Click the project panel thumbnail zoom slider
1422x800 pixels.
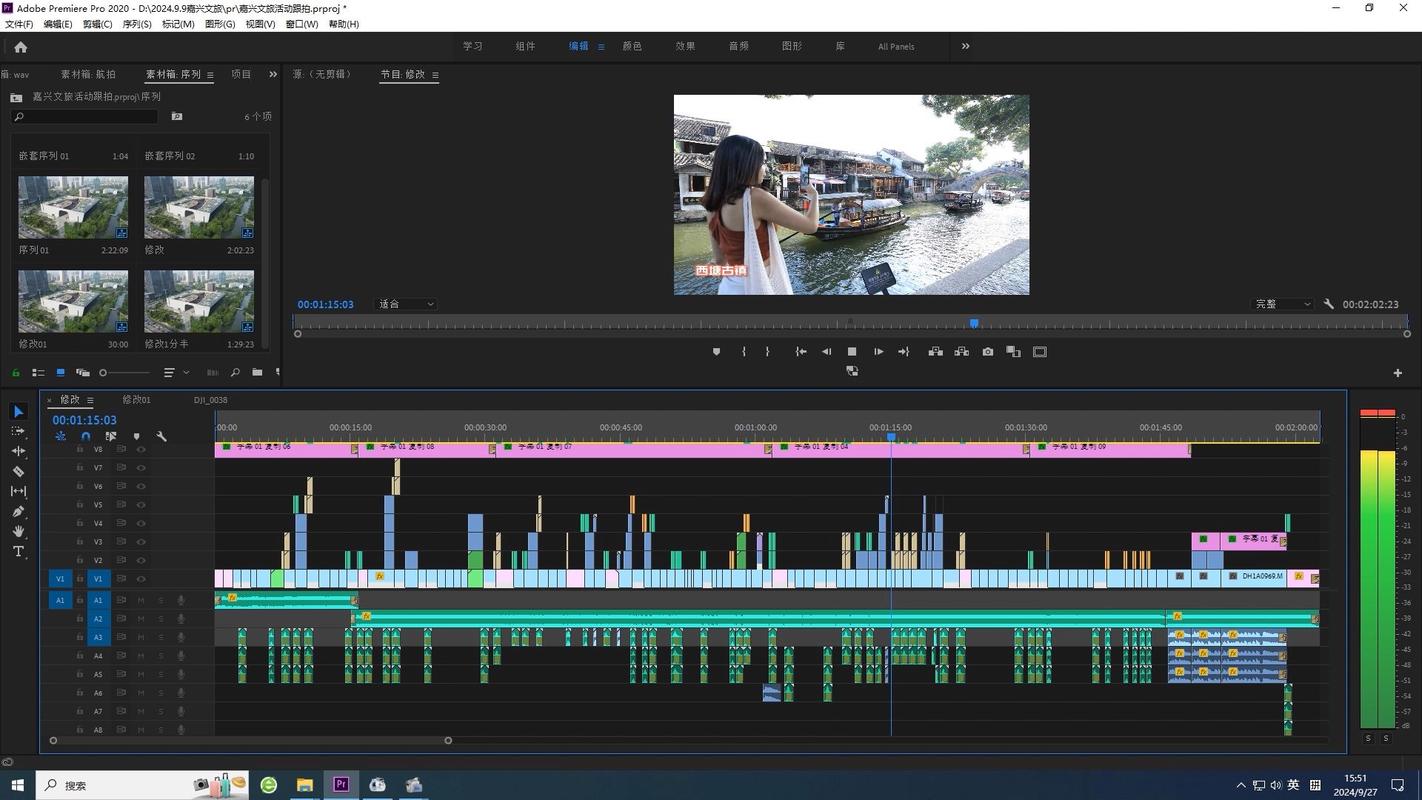124,373
